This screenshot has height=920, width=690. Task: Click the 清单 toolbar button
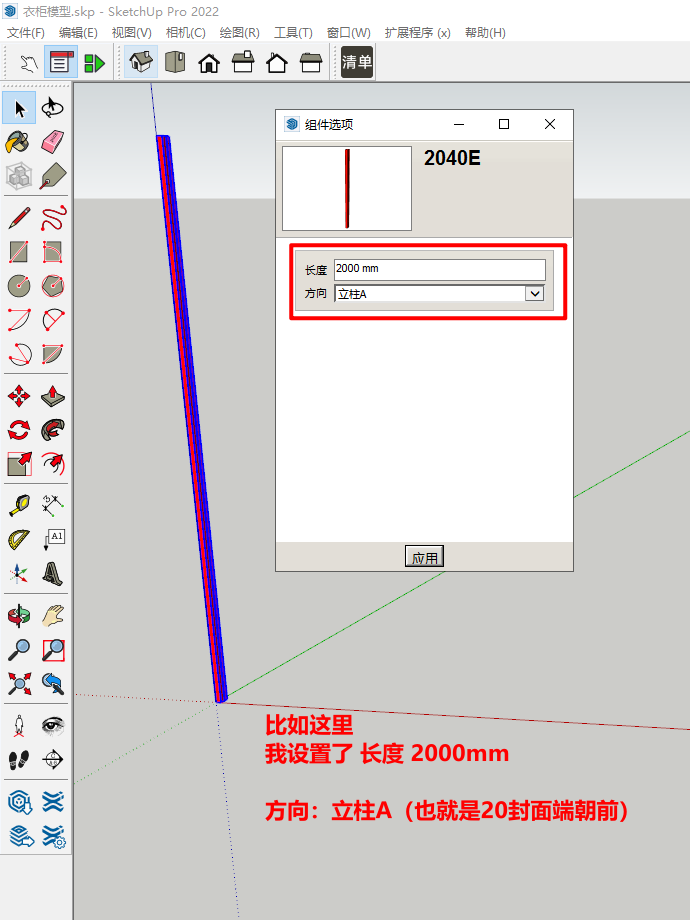coord(357,63)
